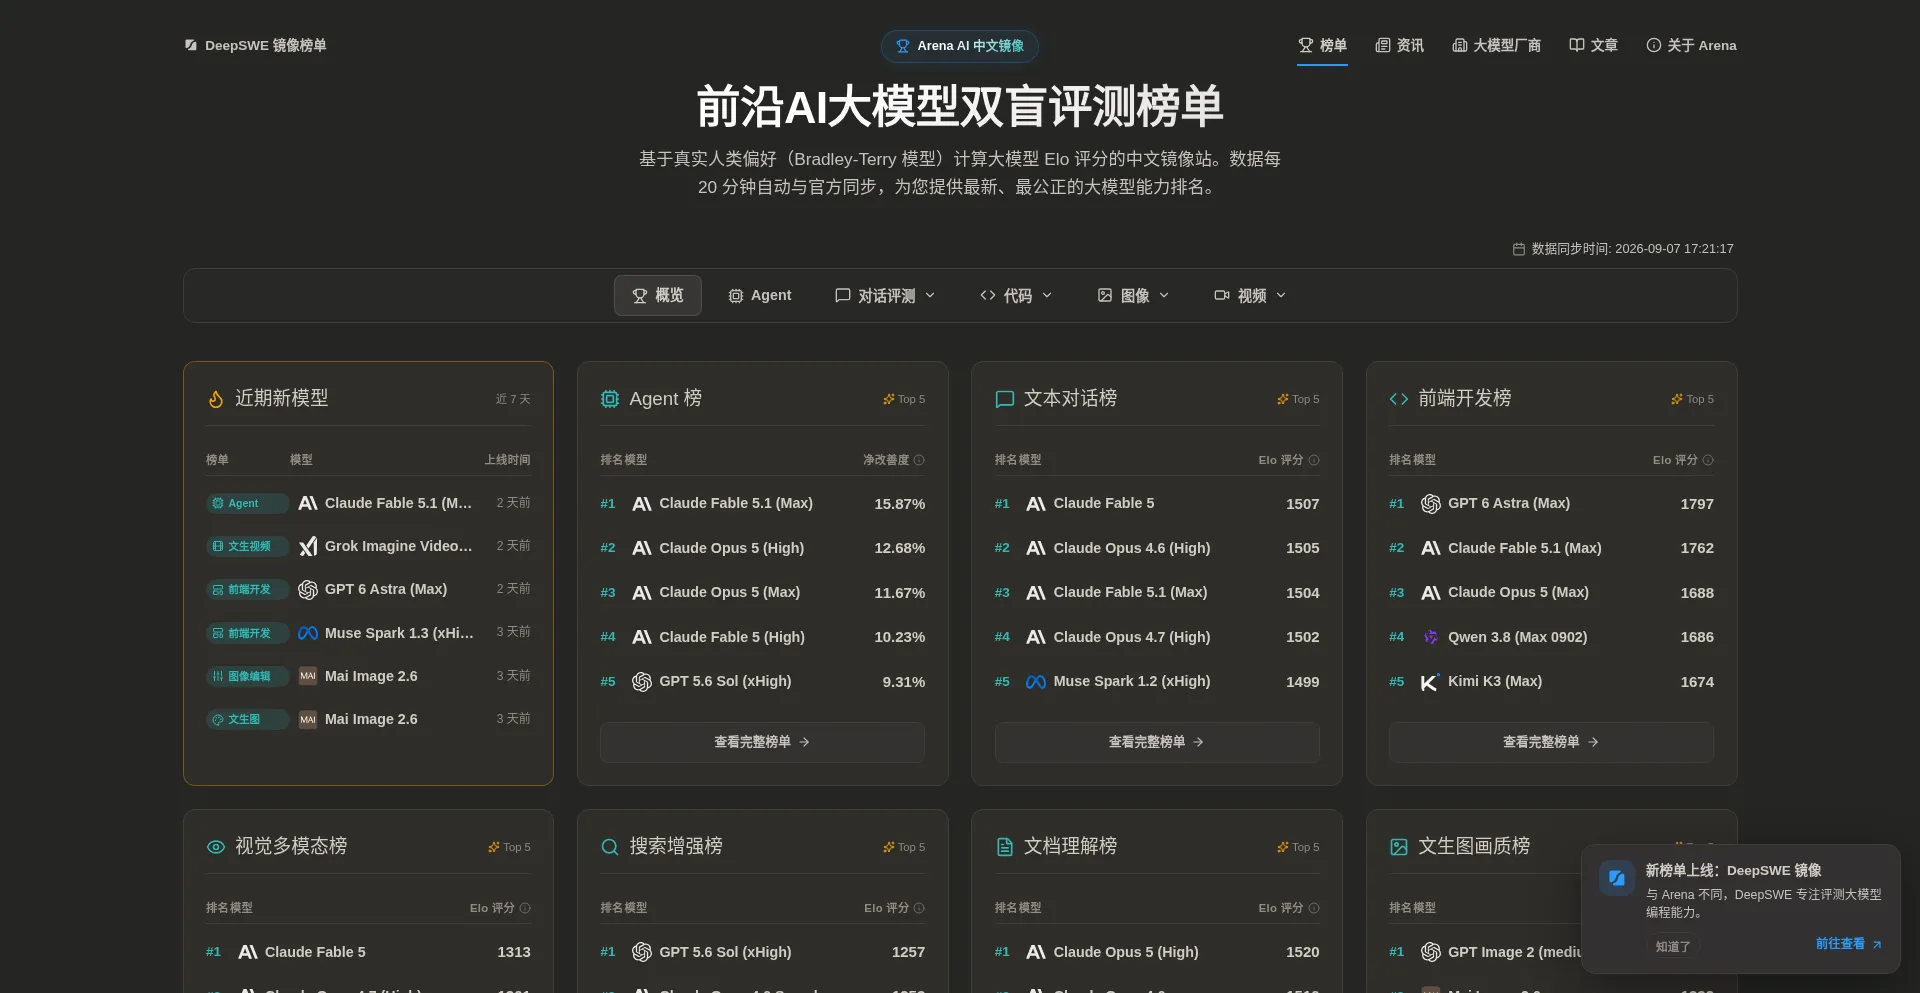Viewport: 1920px width, 993px height.
Task: Open GPT 6 Astra (Max) in 近期新模型
Action: pos(368,589)
